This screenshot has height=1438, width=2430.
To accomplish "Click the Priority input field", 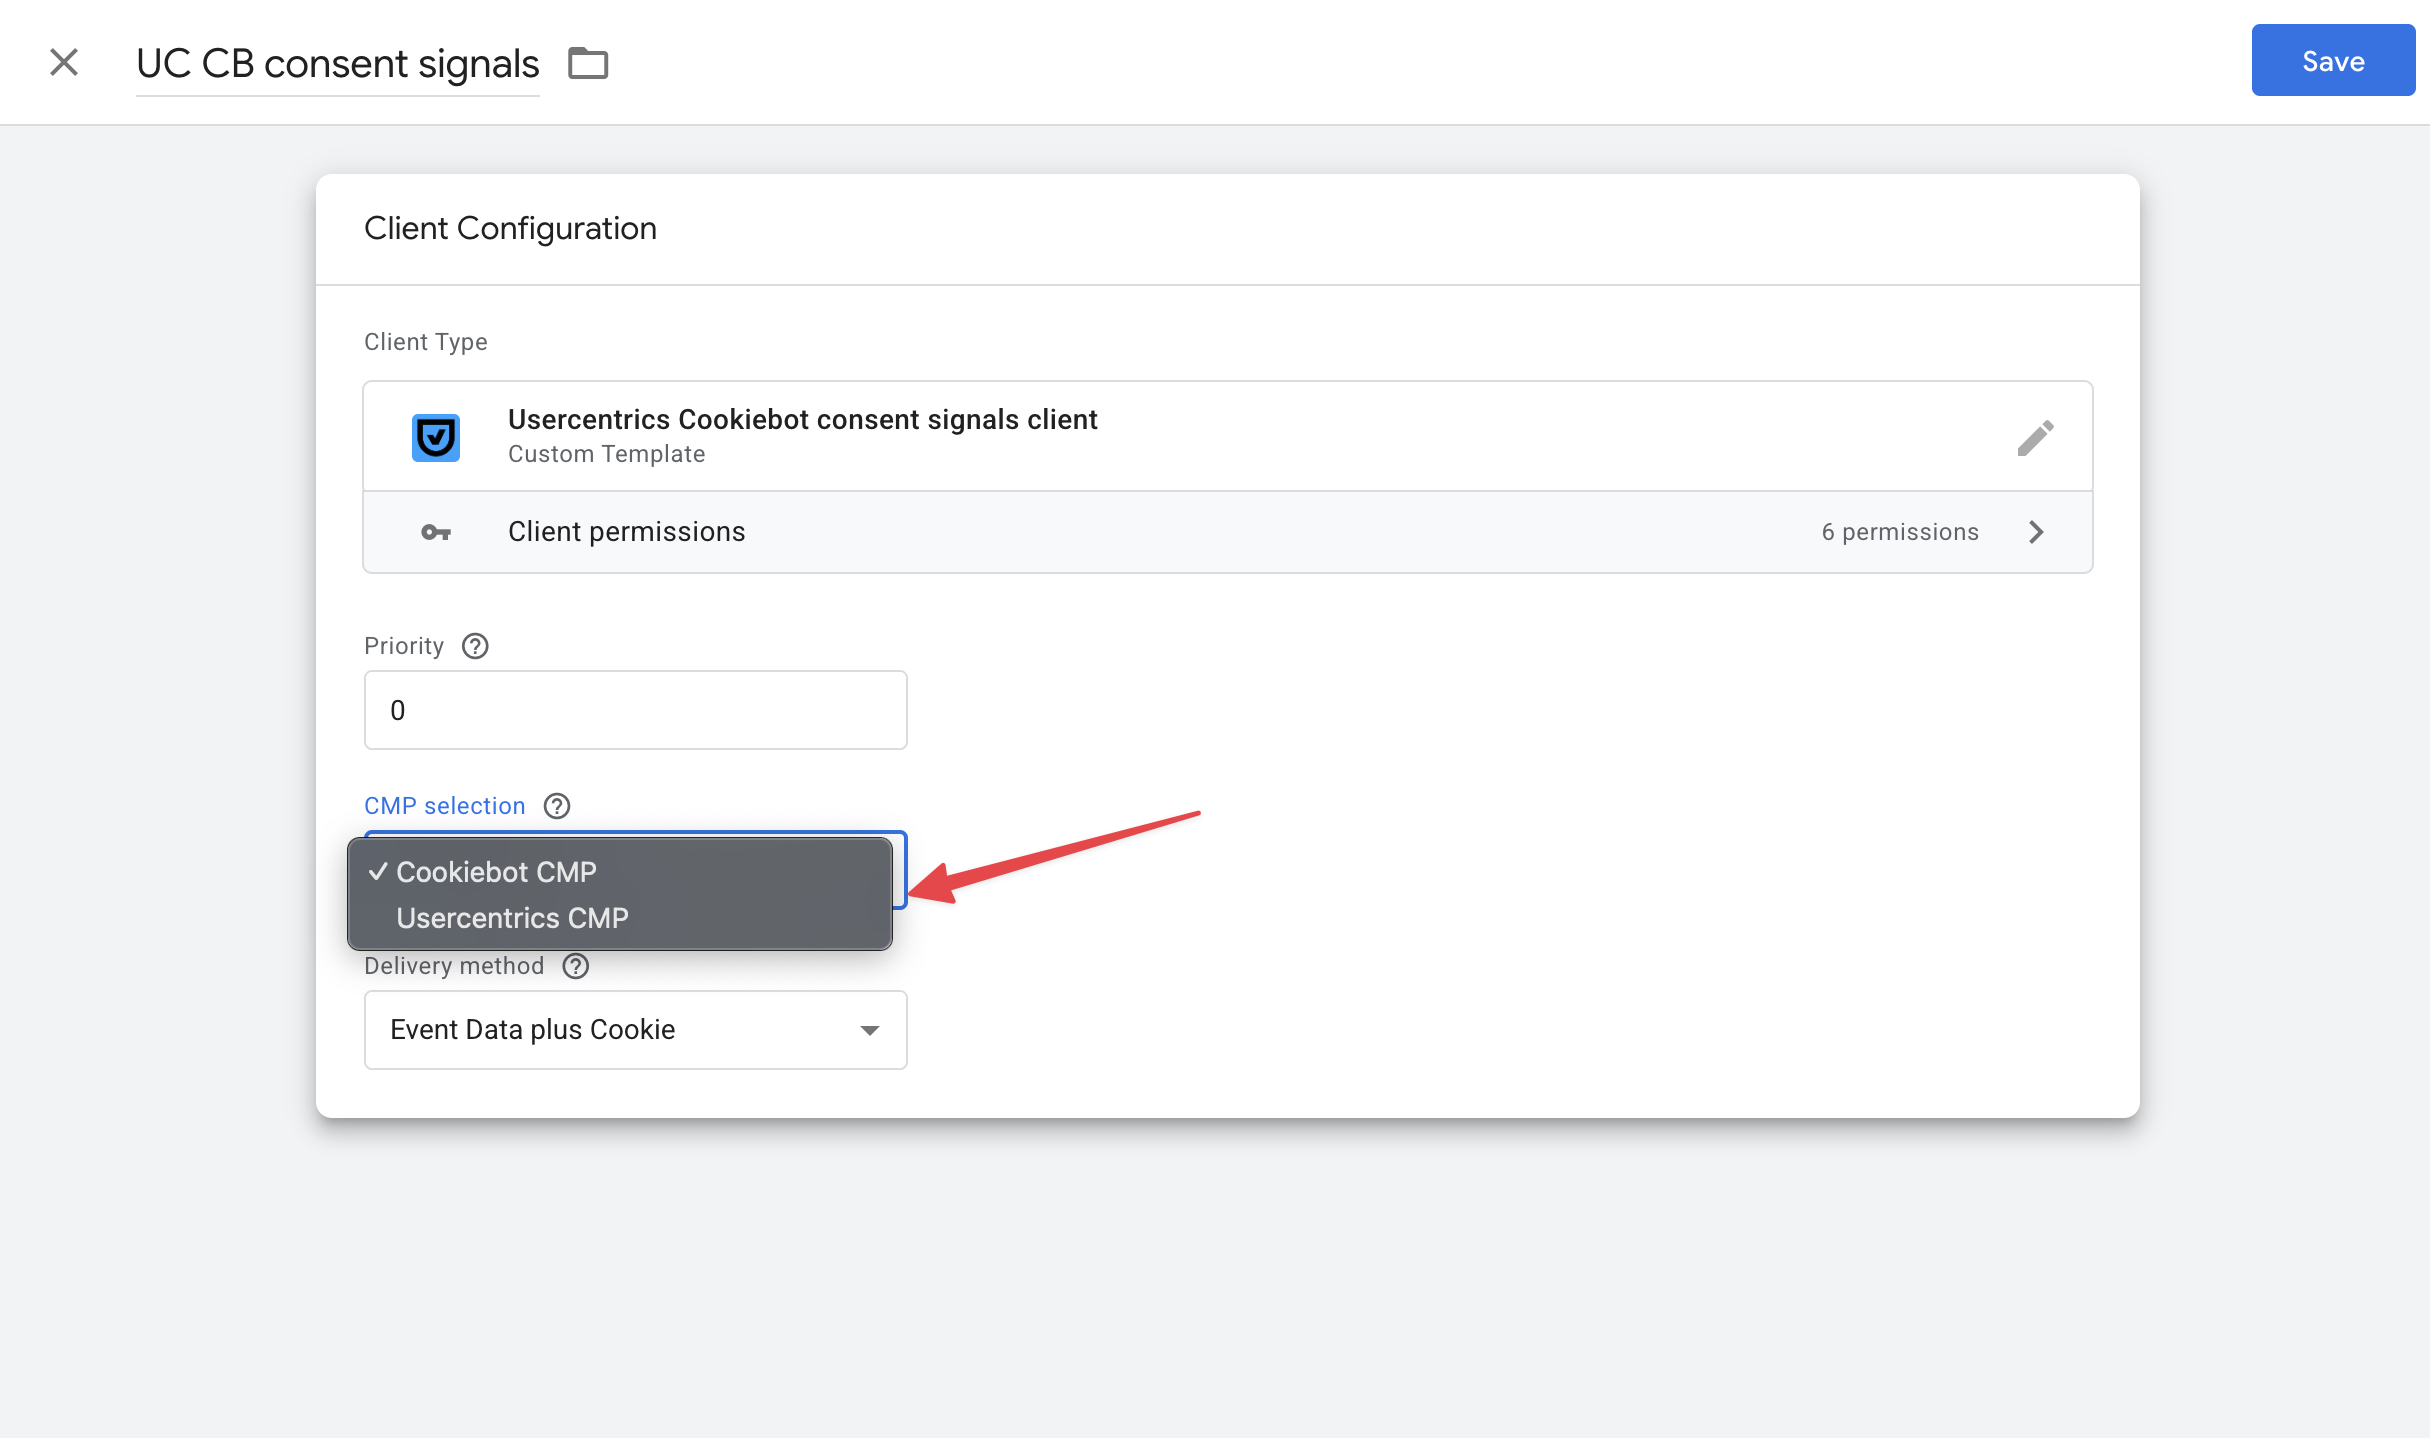I will click(635, 710).
